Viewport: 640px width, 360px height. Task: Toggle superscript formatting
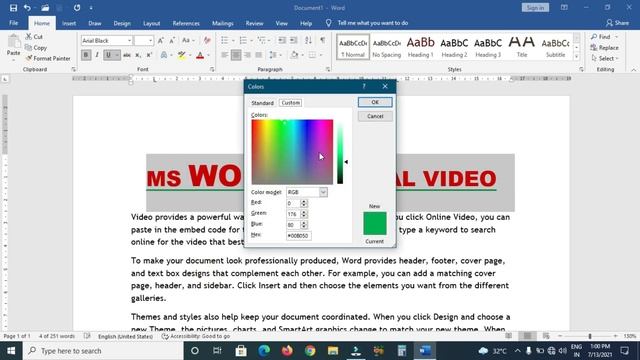click(149, 55)
